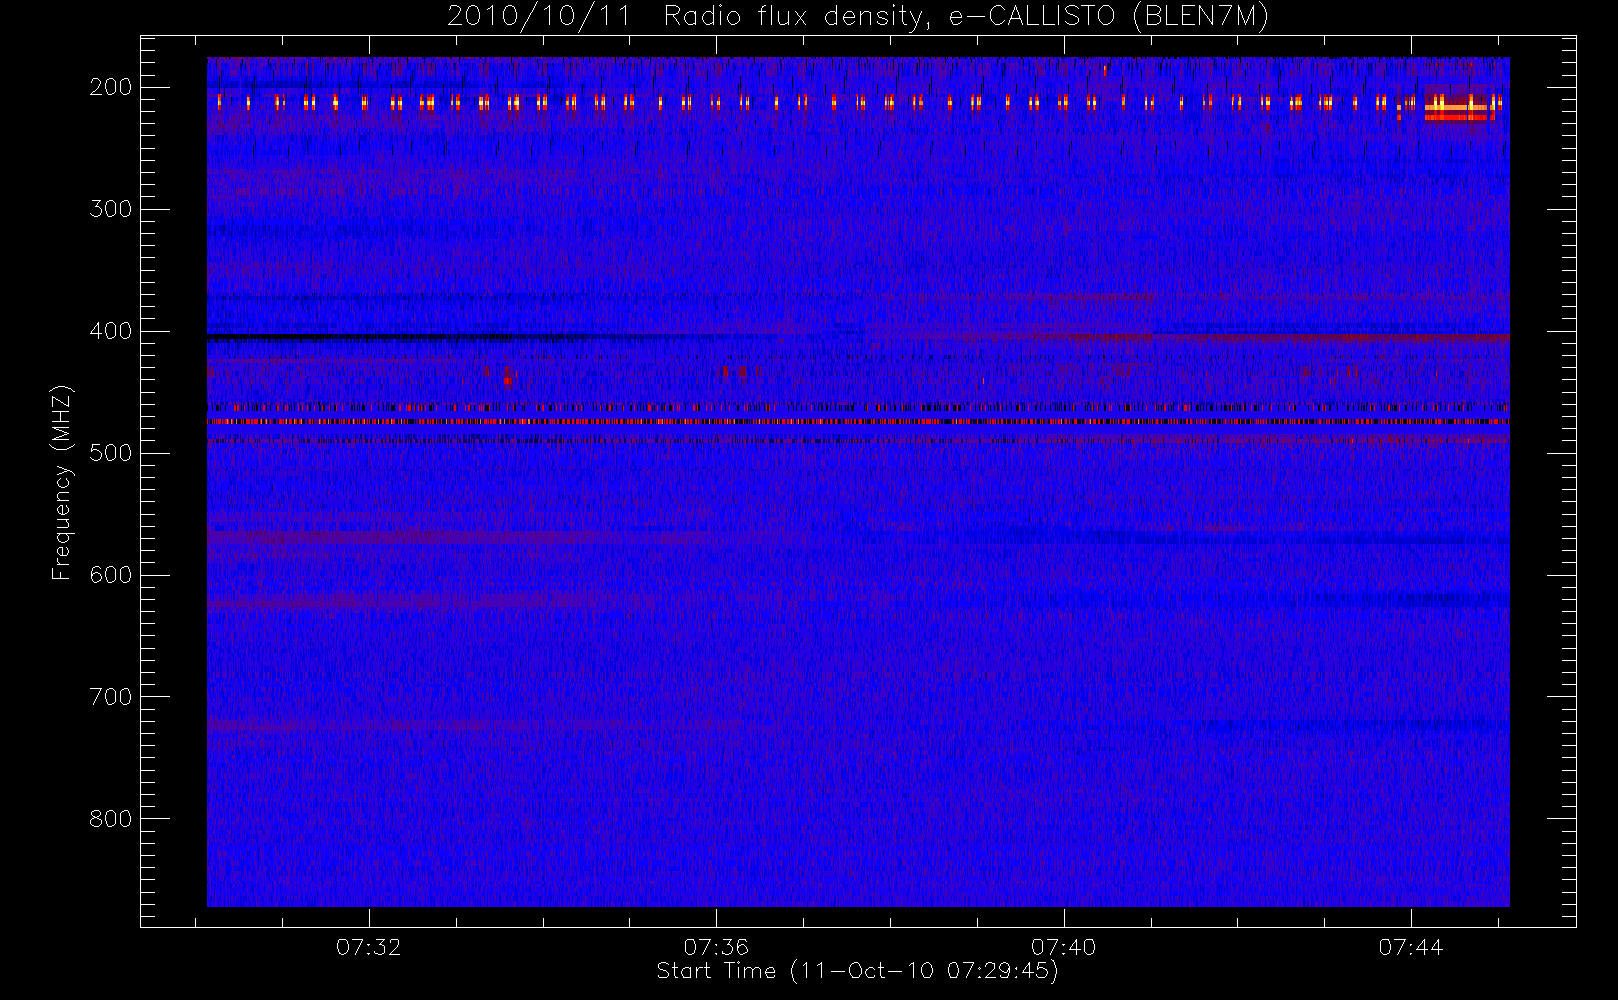This screenshot has width=1618, height=1000.
Task: Click the 800 frequency tick label
Action: 110,819
